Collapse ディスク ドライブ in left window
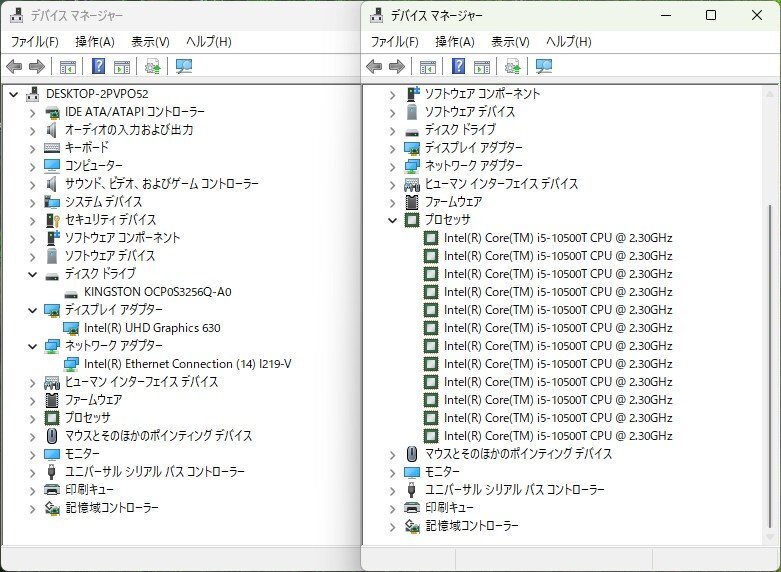 coord(32,274)
